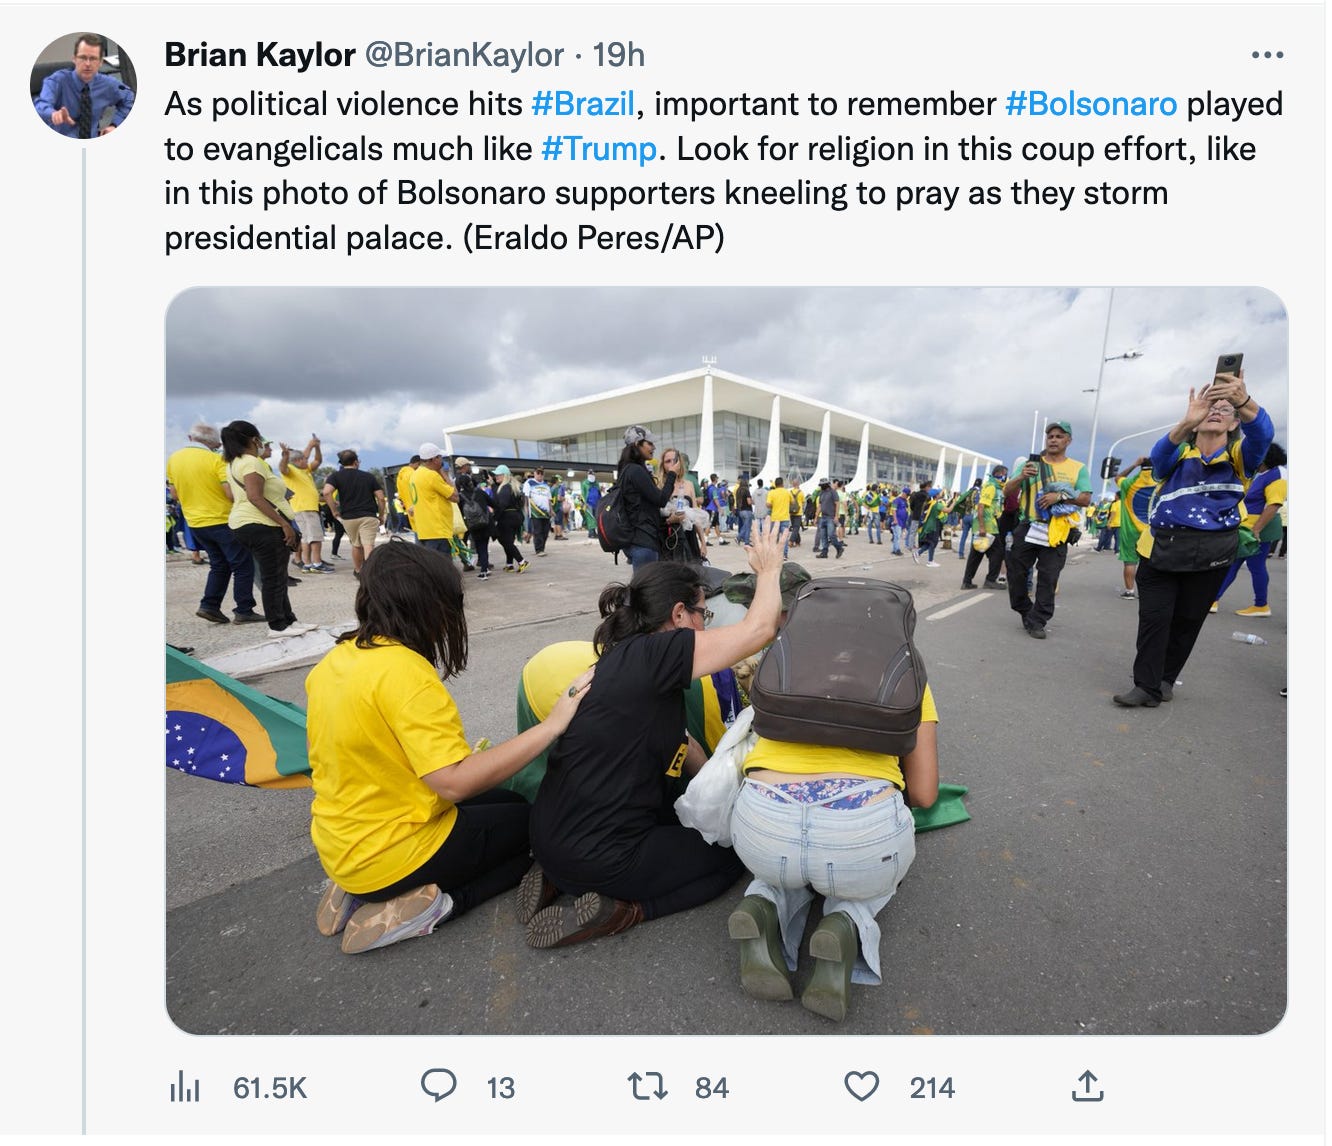Image resolution: width=1332 pixels, height=1146 pixels.
Task: View tweet analytics bar chart icon
Action: (x=185, y=1086)
